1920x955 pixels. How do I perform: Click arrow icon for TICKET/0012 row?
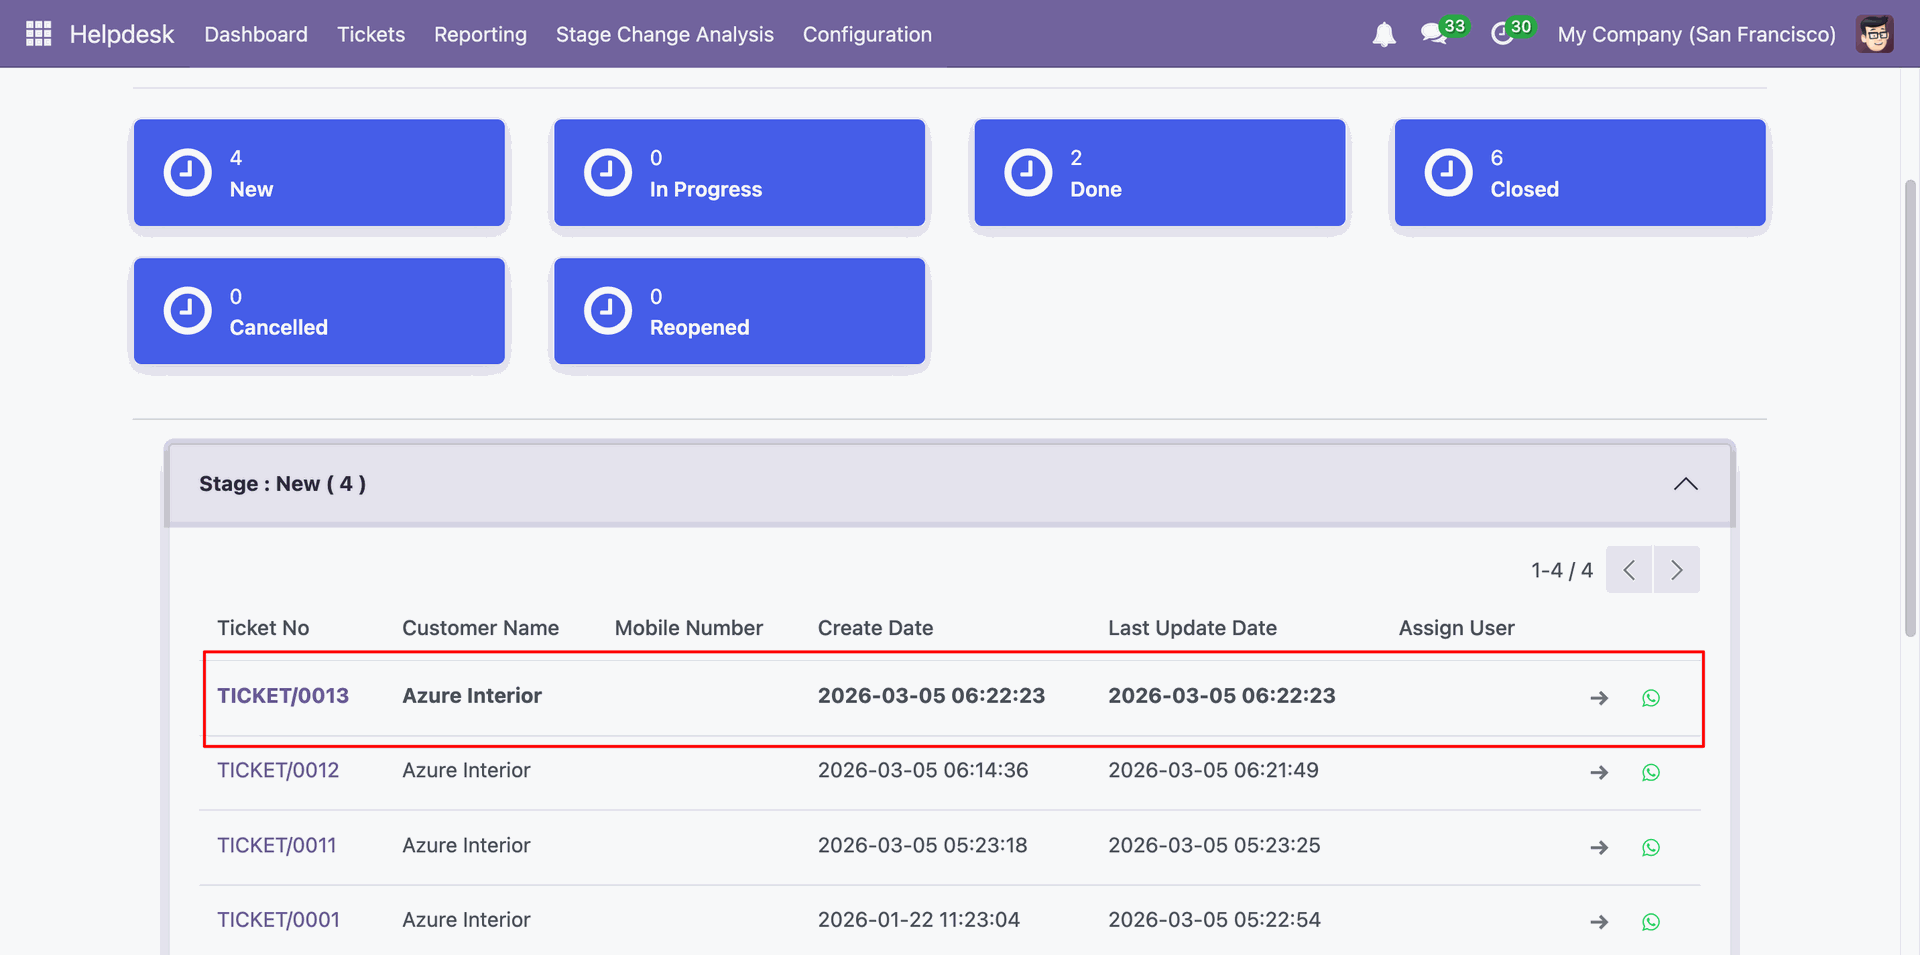pos(1599,773)
